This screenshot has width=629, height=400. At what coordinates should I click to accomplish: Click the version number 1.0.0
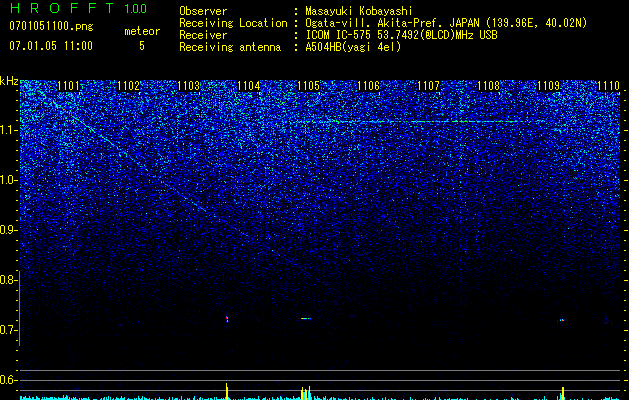135,8
